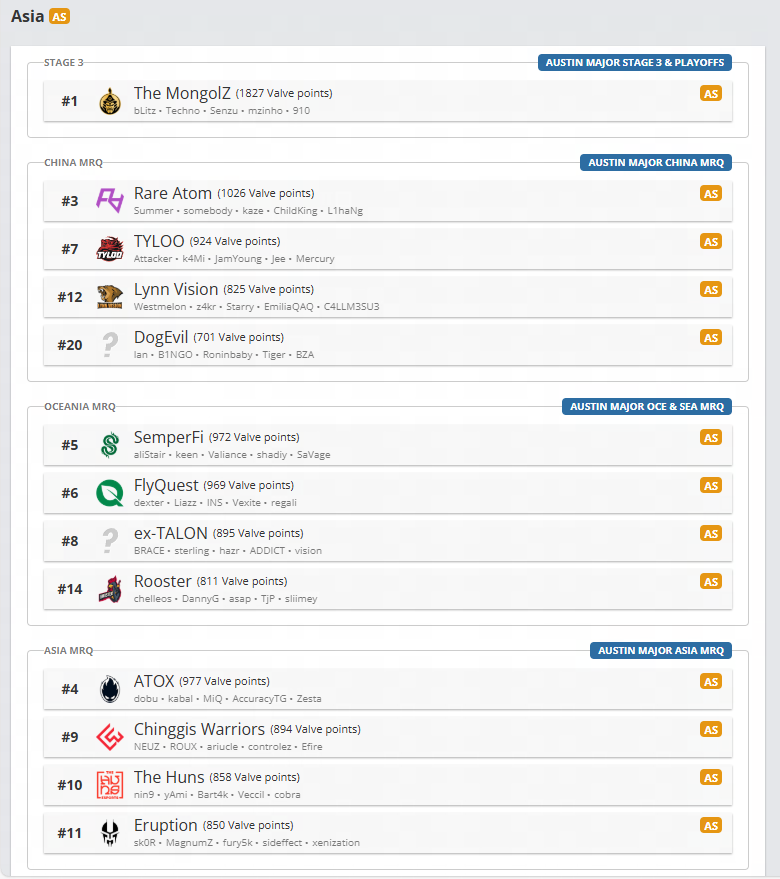Click the Chinggis Warriors team logo

[x=110, y=737]
